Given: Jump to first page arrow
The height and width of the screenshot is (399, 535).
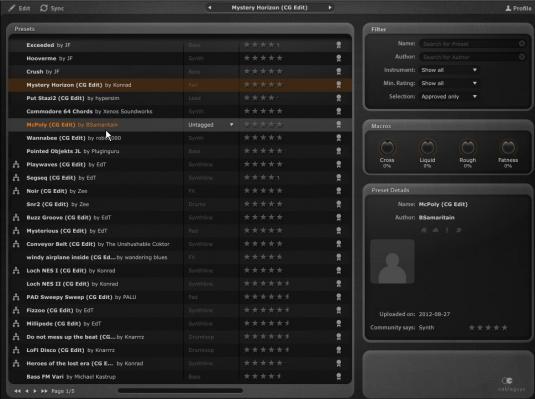Looking at the screenshot, I should tap(17, 391).
